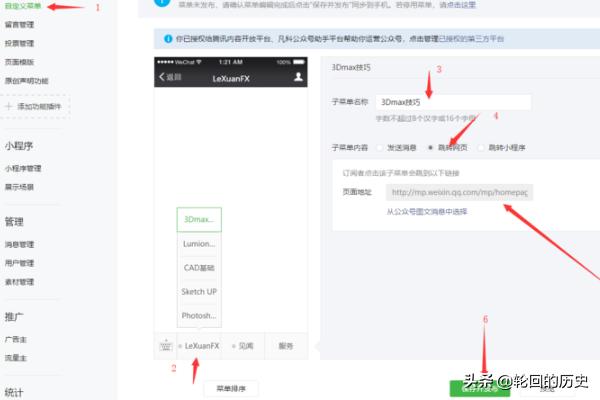The width and height of the screenshot is (600, 400).
Task: Open the 见闻 bottom menu
Action: pos(243,346)
